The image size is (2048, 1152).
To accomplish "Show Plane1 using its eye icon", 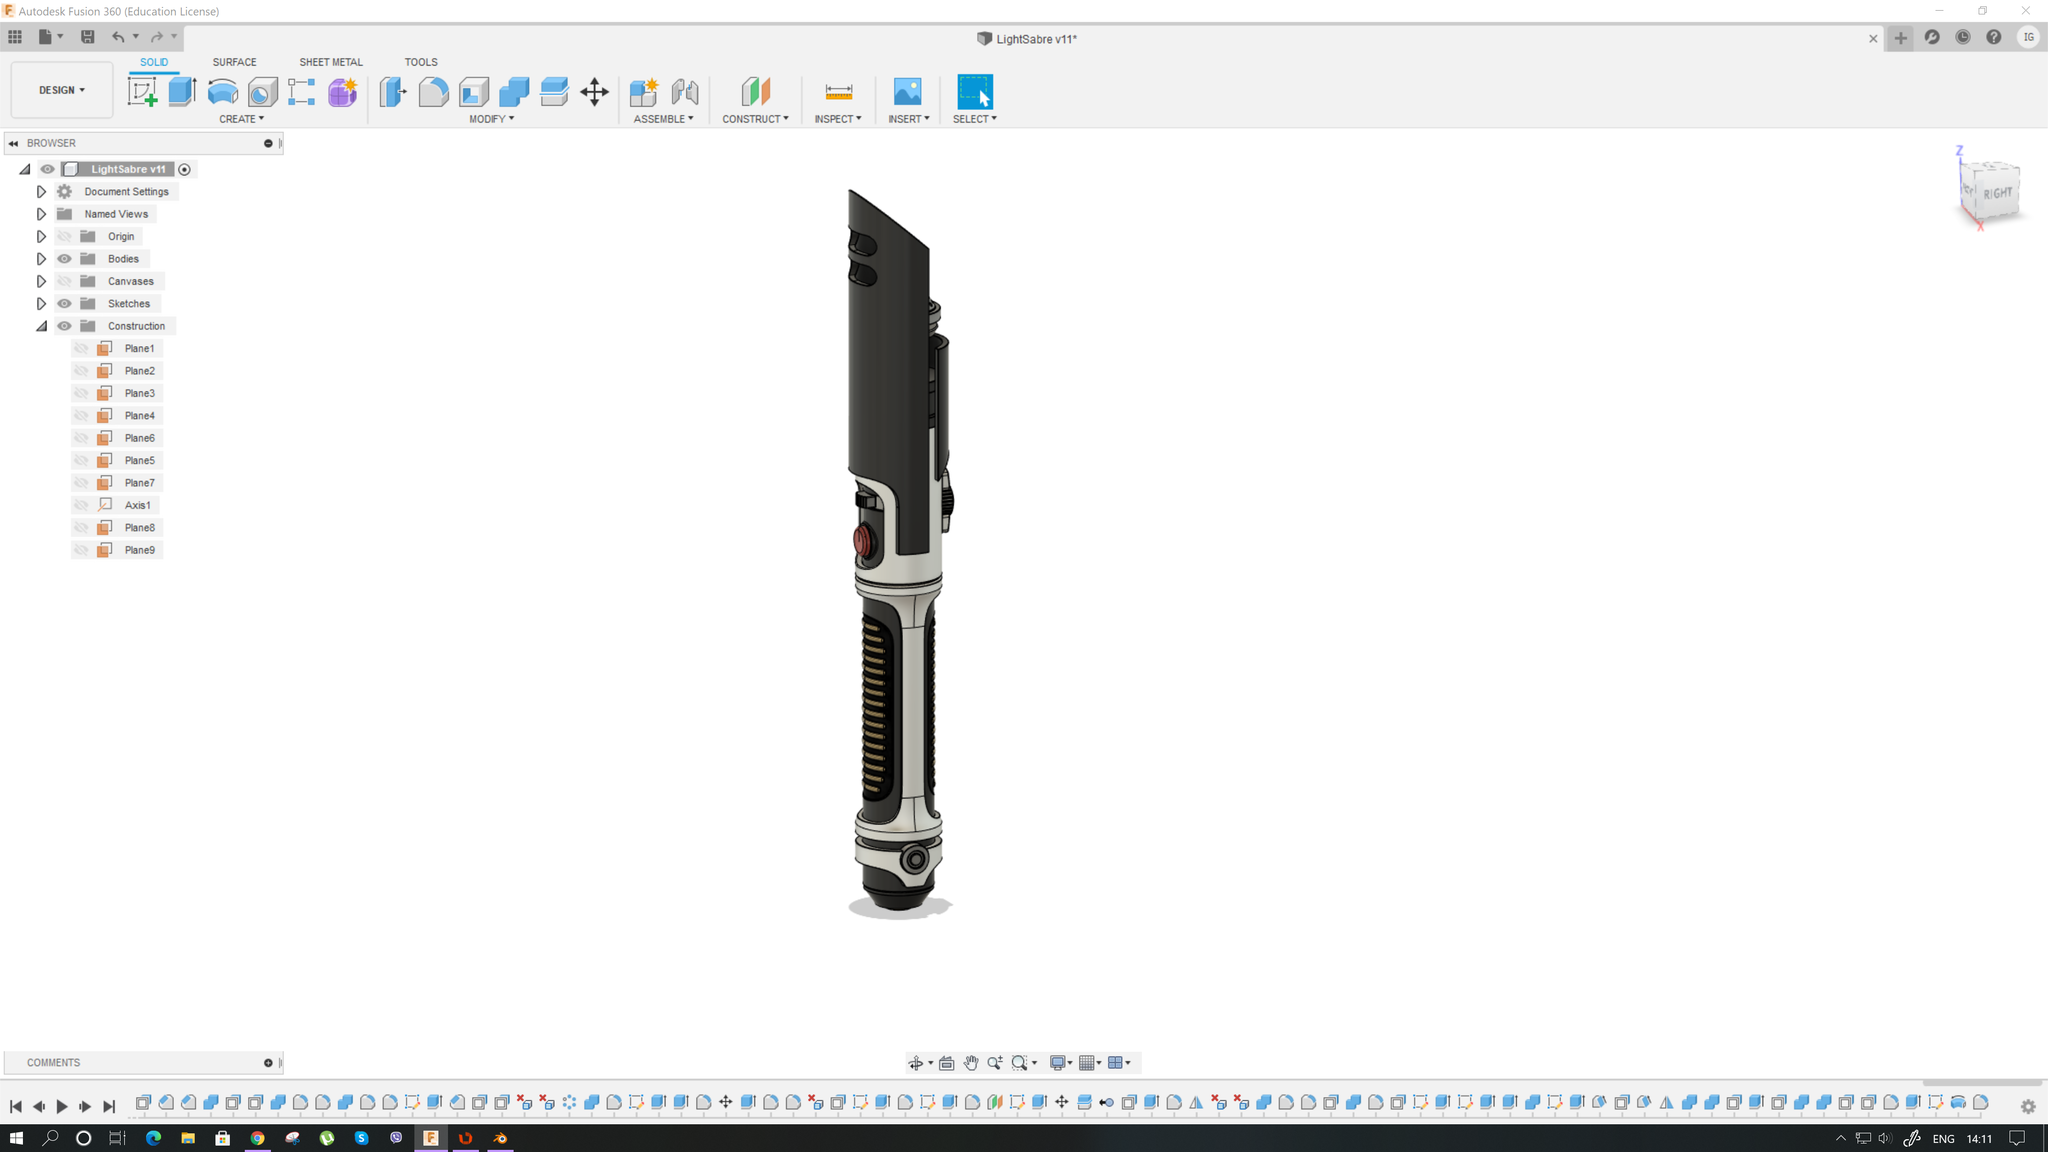I will [x=82, y=349].
